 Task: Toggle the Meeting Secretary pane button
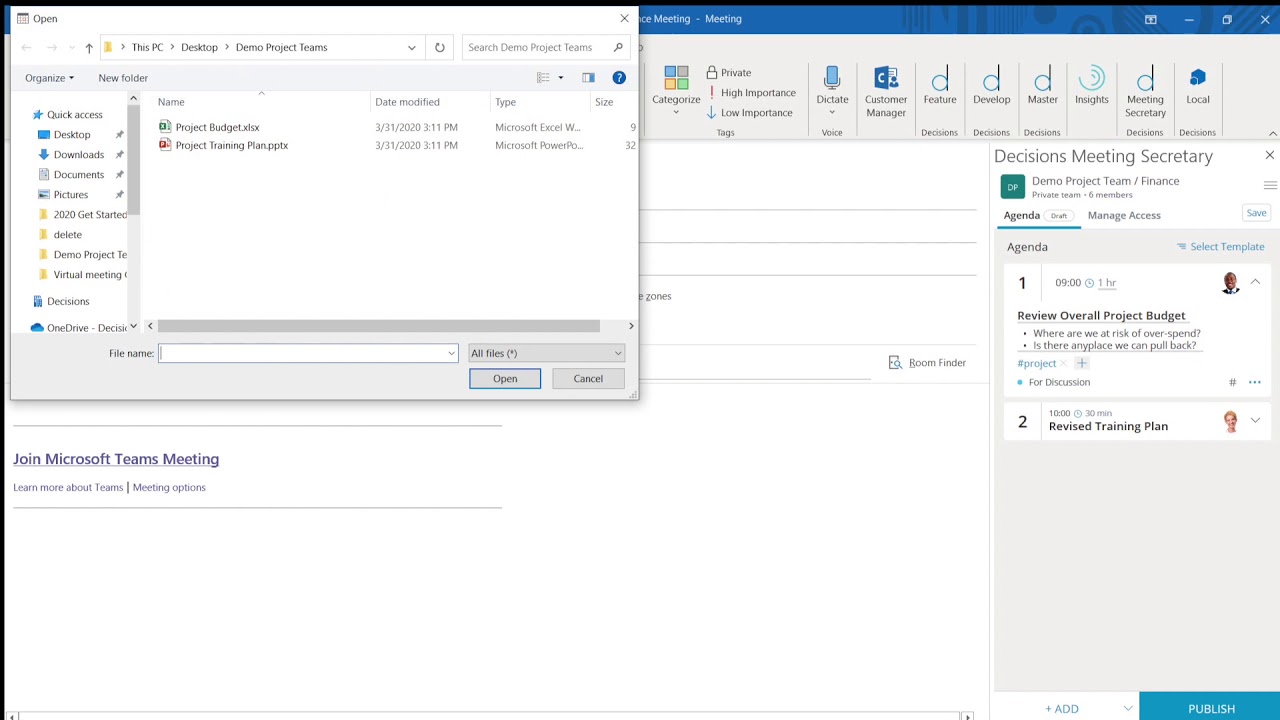click(x=1145, y=91)
